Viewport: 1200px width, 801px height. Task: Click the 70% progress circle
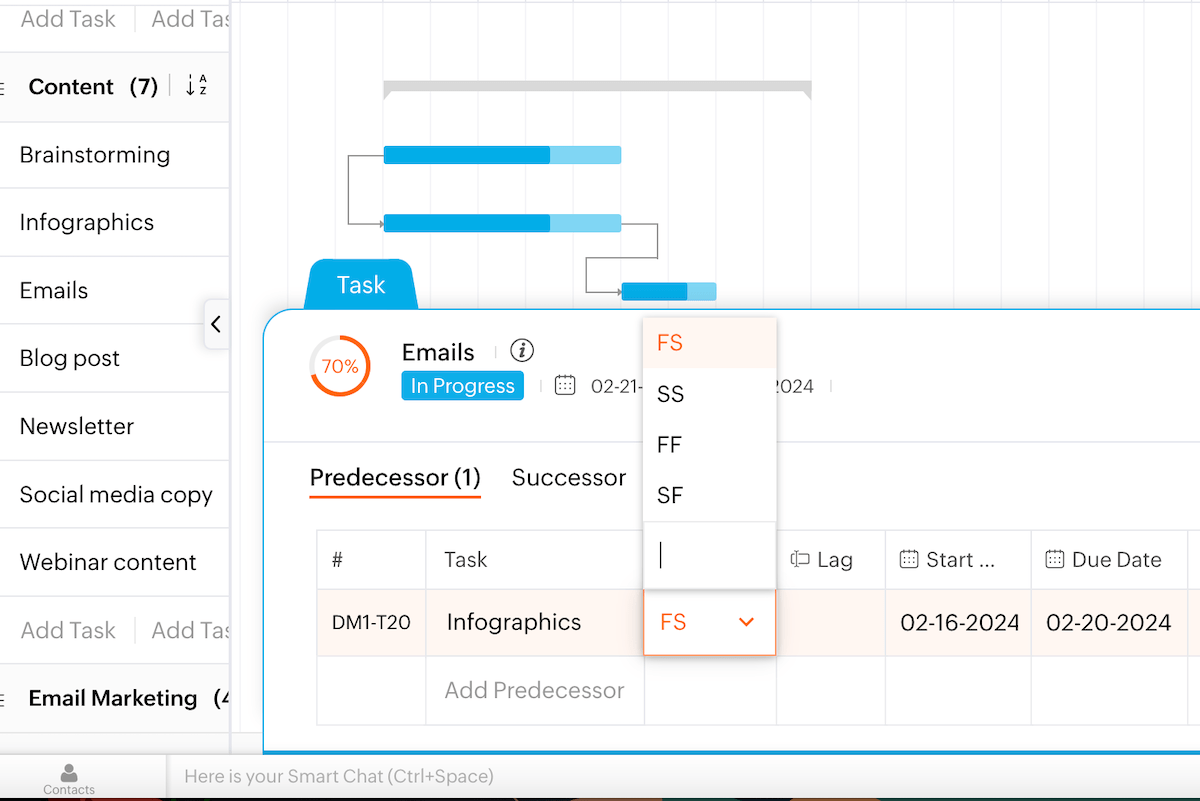340,366
